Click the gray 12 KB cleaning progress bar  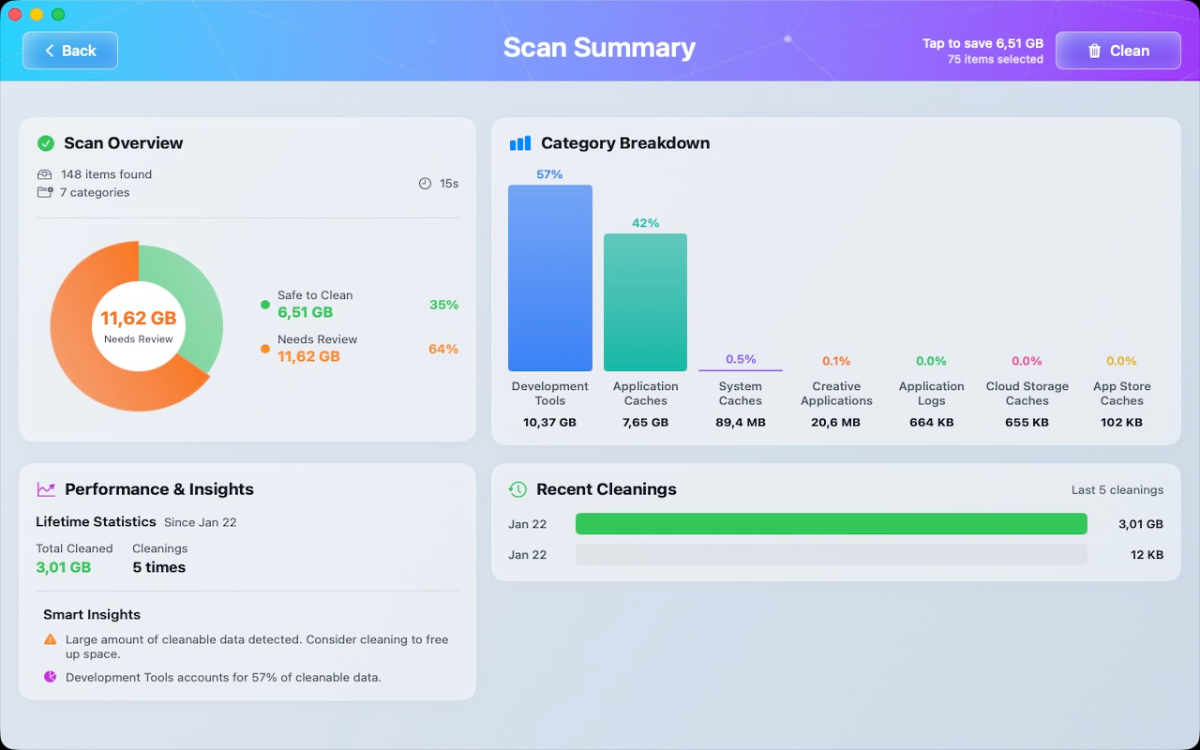[x=830, y=554]
